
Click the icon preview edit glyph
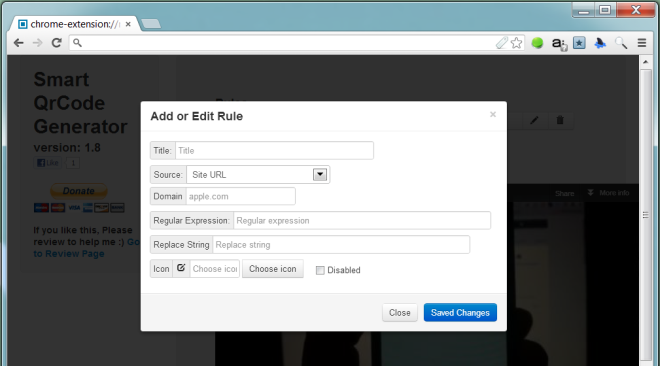(181, 268)
